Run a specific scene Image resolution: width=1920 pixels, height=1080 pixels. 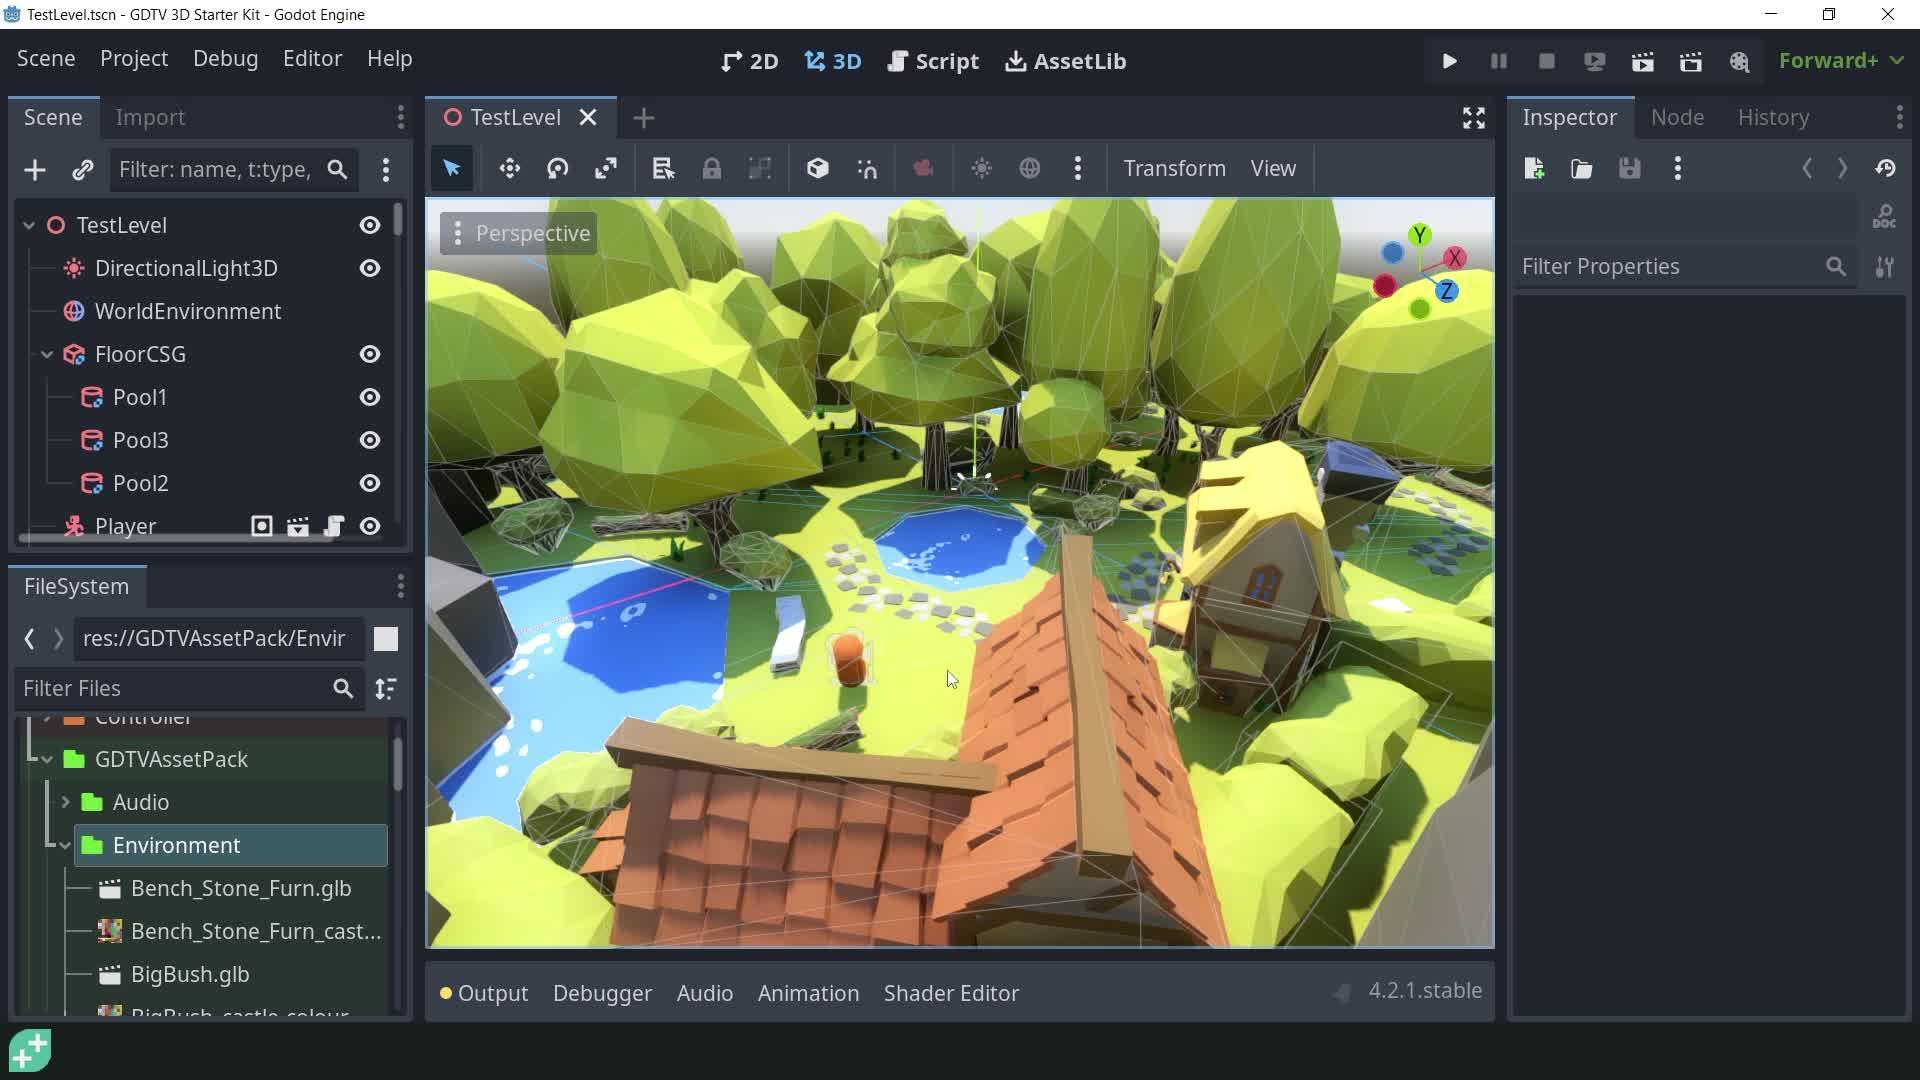pos(1690,61)
